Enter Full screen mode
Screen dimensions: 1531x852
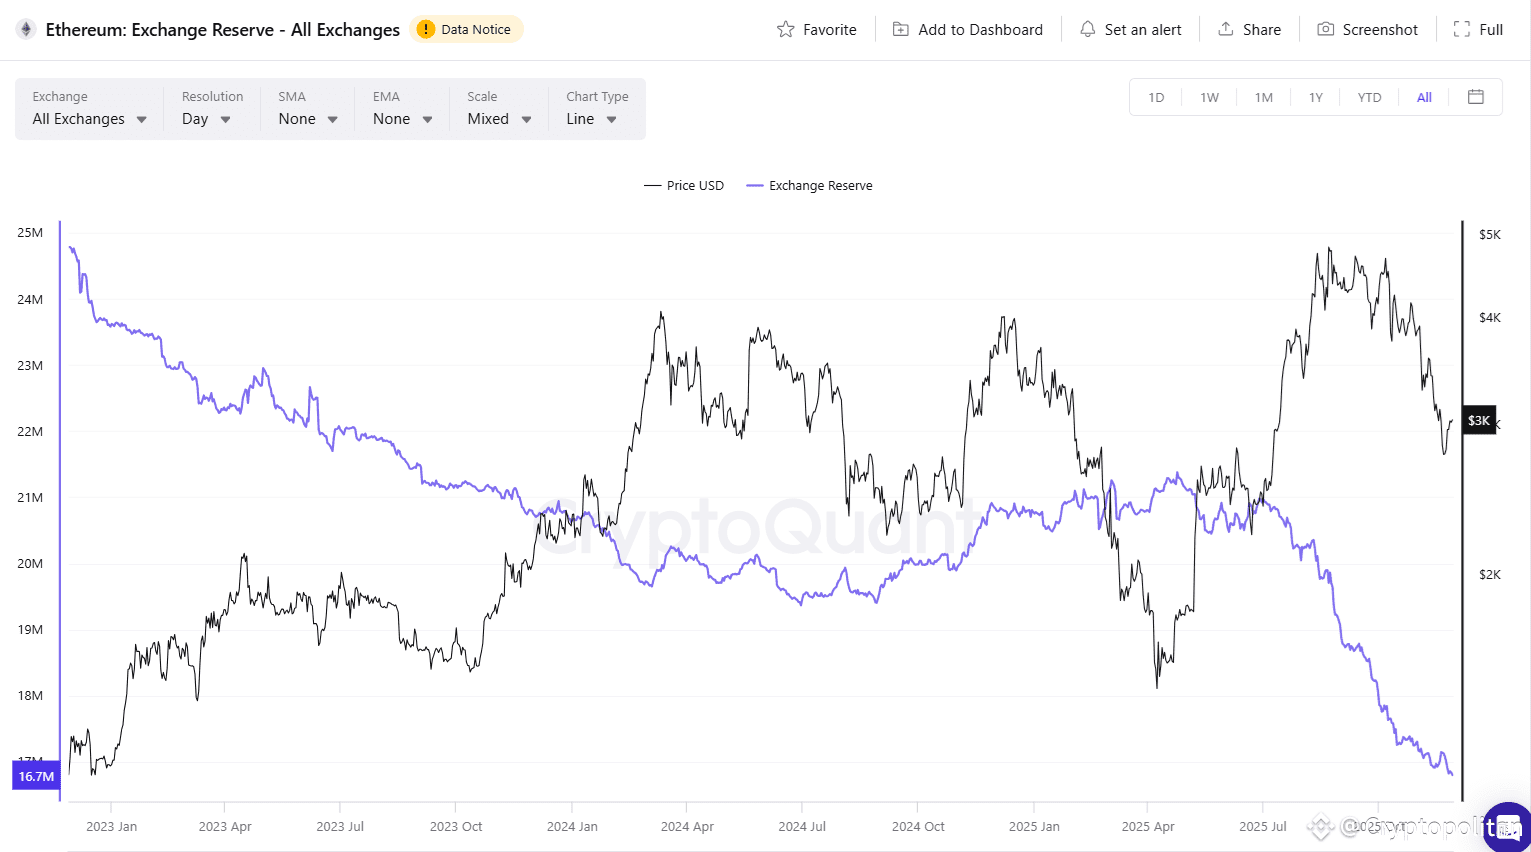click(1463, 29)
